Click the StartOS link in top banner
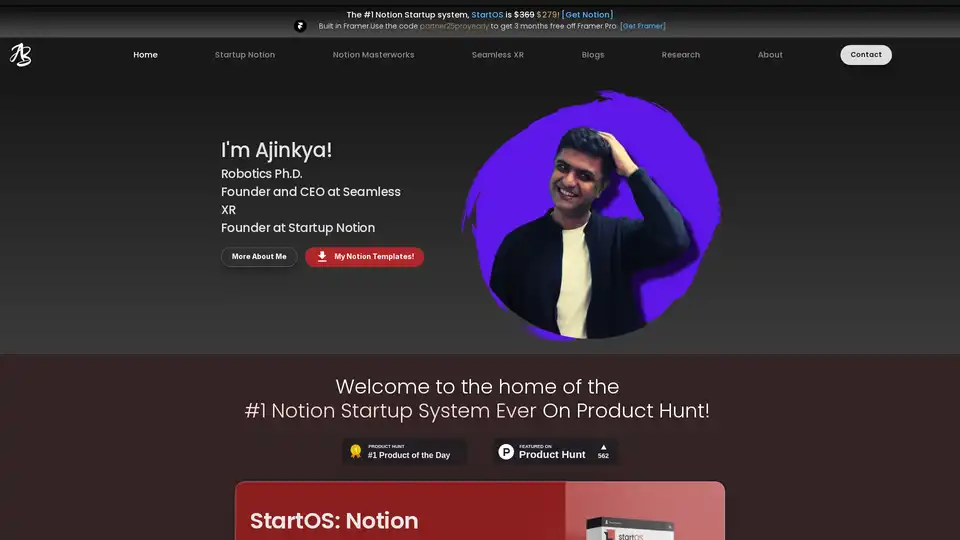The width and height of the screenshot is (960, 540). click(487, 15)
